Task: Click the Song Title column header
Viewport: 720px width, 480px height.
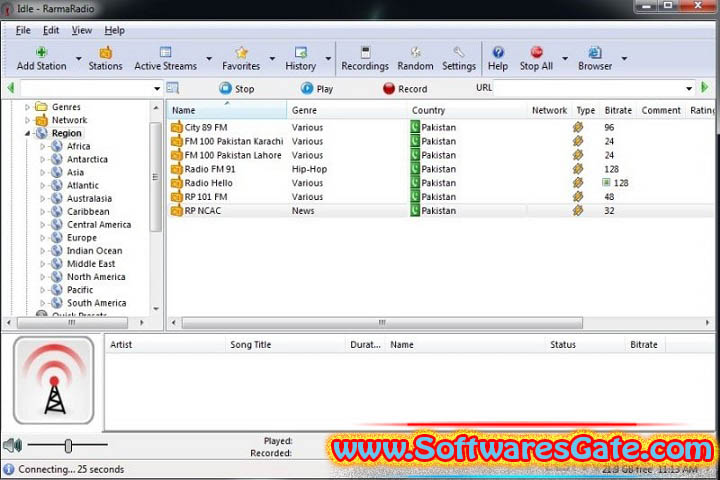Action: pyautogui.click(x=285, y=344)
